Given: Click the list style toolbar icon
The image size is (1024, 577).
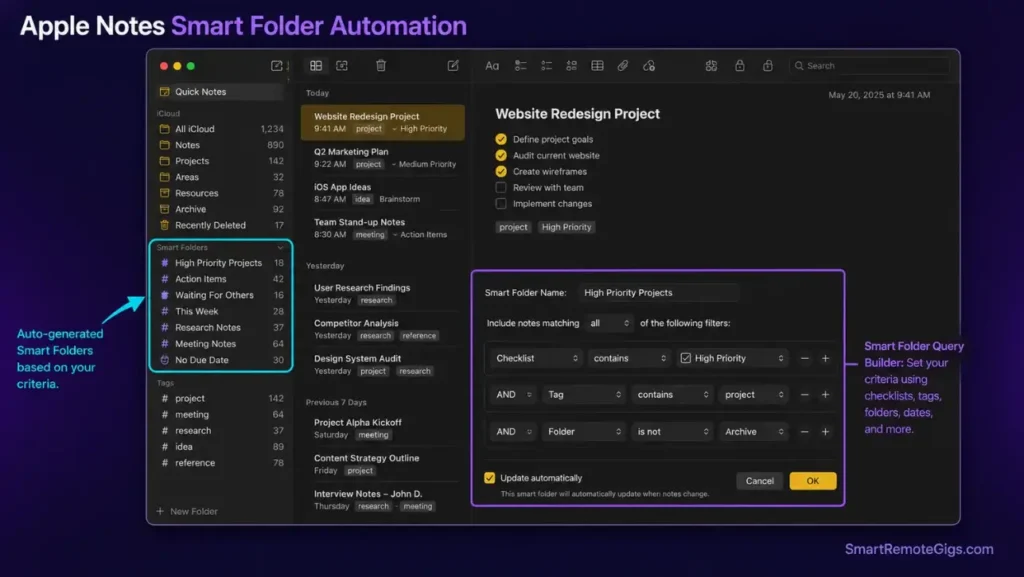Looking at the screenshot, I should tap(546, 66).
